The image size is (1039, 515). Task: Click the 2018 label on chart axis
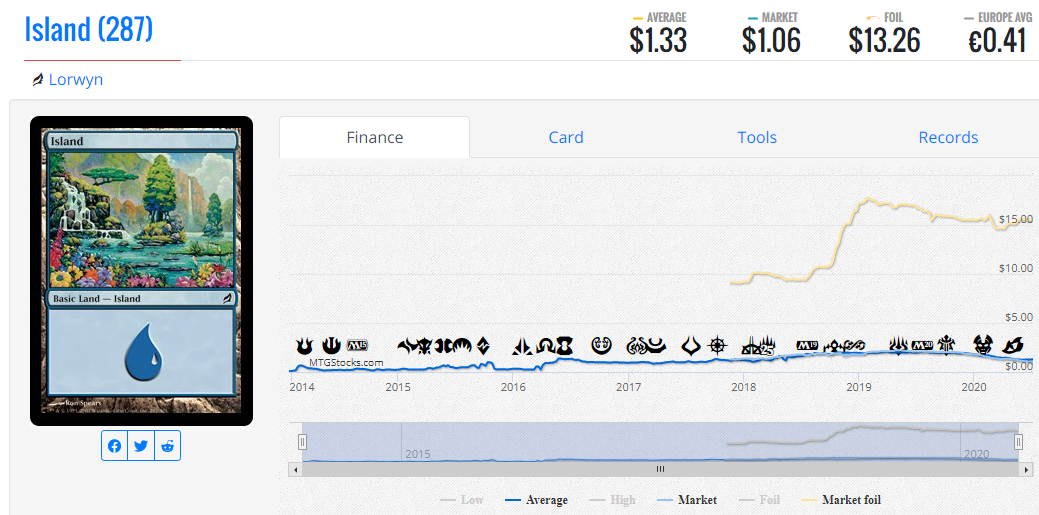pyautogui.click(x=744, y=386)
